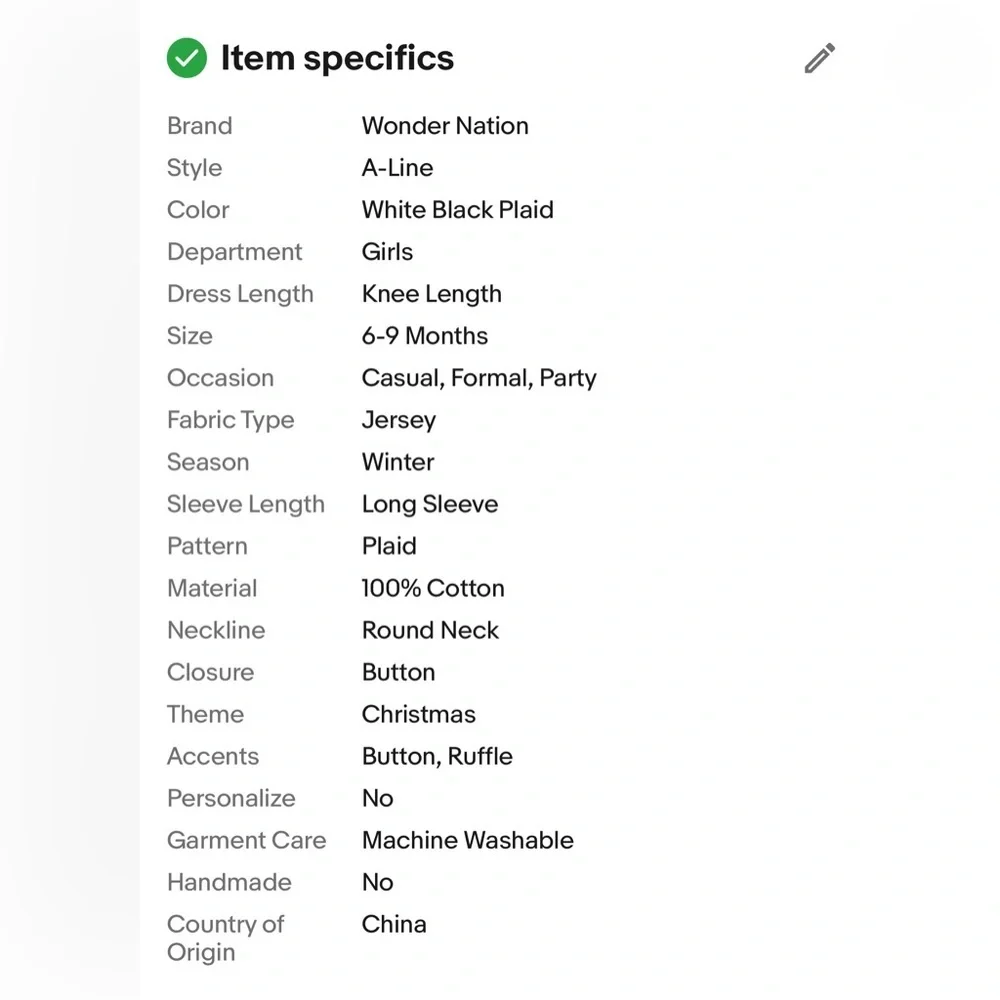Viewport: 1000px width, 1000px height.
Task: Click the A-Line style value
Action: [397, 168]
